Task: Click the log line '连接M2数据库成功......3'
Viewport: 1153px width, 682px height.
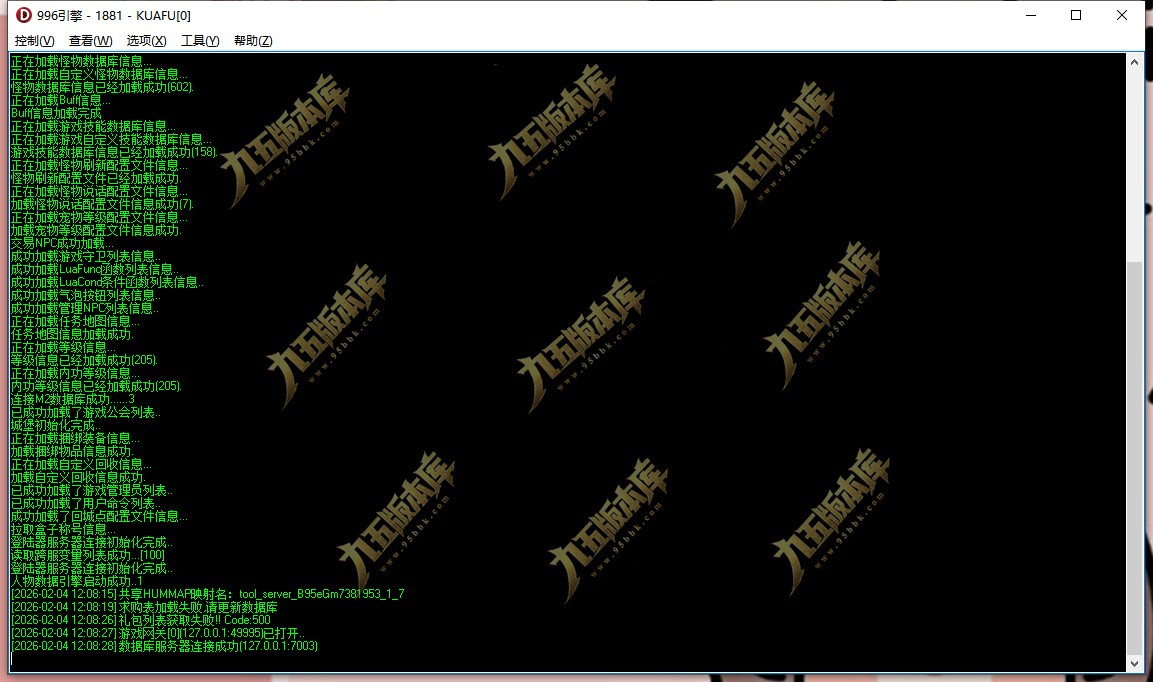Action: coord(72,399)
